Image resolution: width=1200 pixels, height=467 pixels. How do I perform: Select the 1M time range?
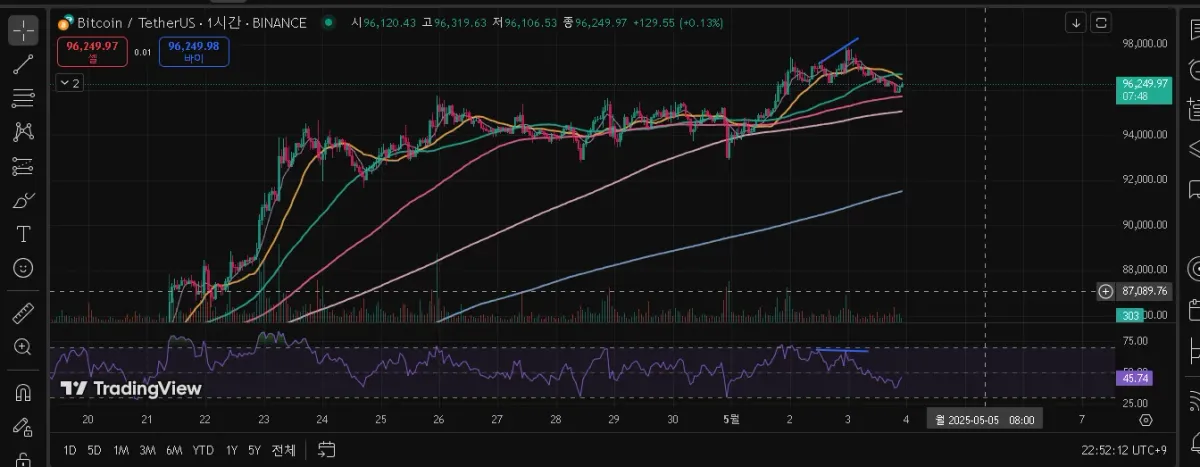[121, 450]
